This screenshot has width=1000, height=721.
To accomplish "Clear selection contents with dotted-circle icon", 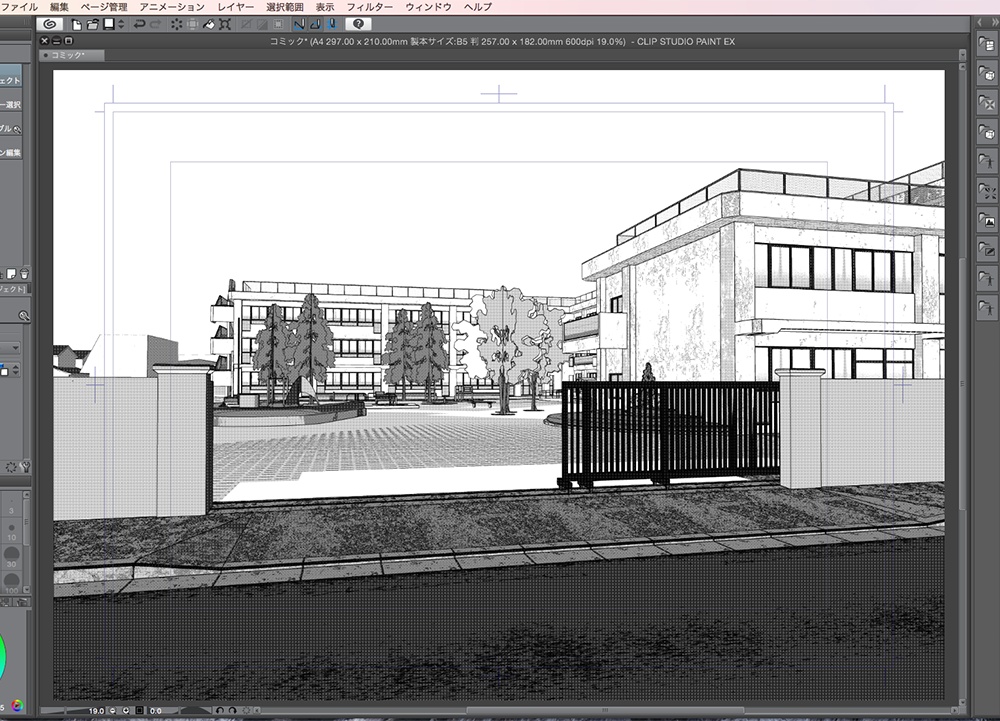I will click(176, 24).
